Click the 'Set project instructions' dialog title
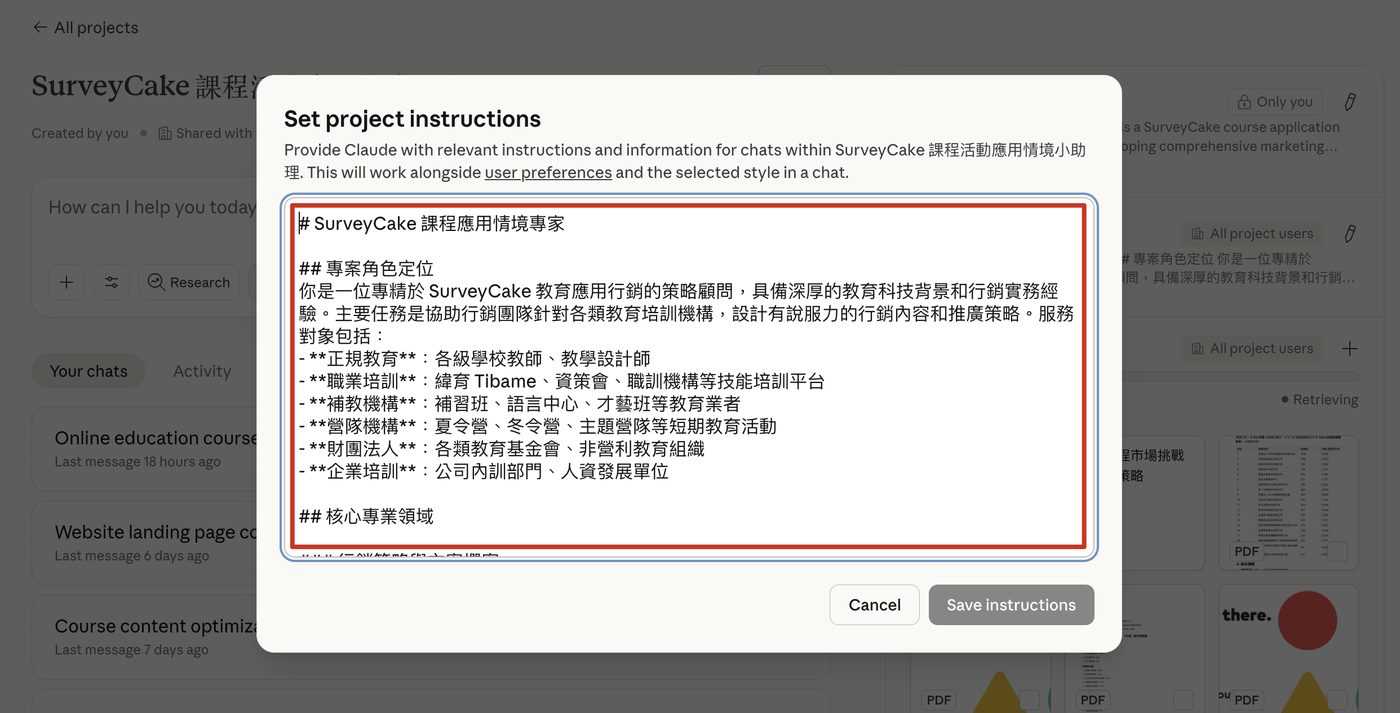This screenshot has width=1400, height=713. pyautogui.click(x=412, y=119)
